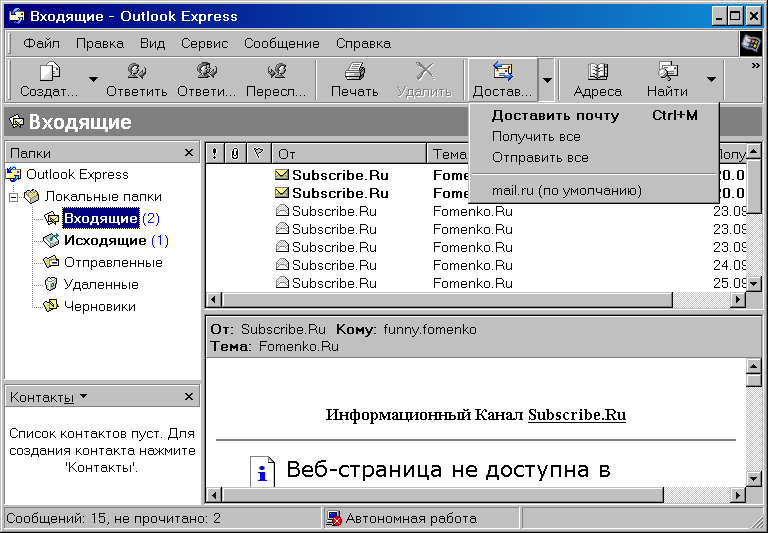Open the Файл menu
The width and height of the screenshot is (768, 533).
42,44
